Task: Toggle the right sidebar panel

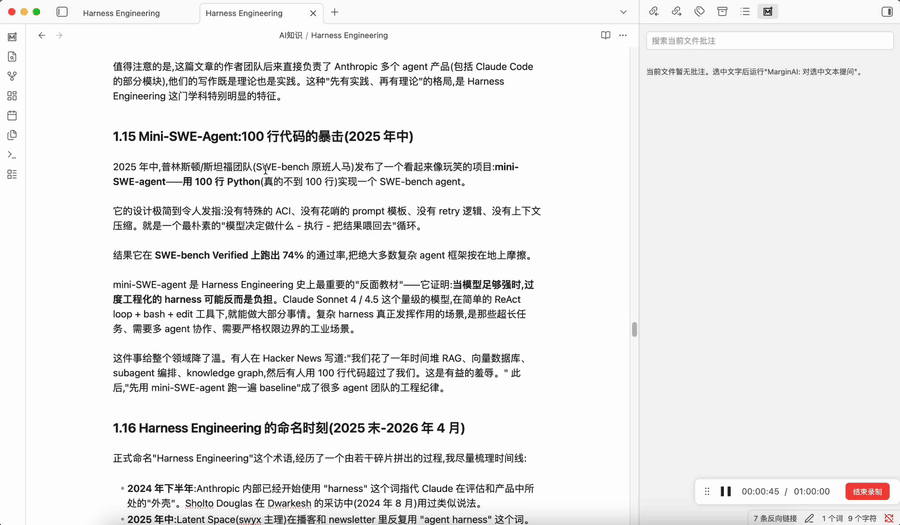Action: coord(887,11)
